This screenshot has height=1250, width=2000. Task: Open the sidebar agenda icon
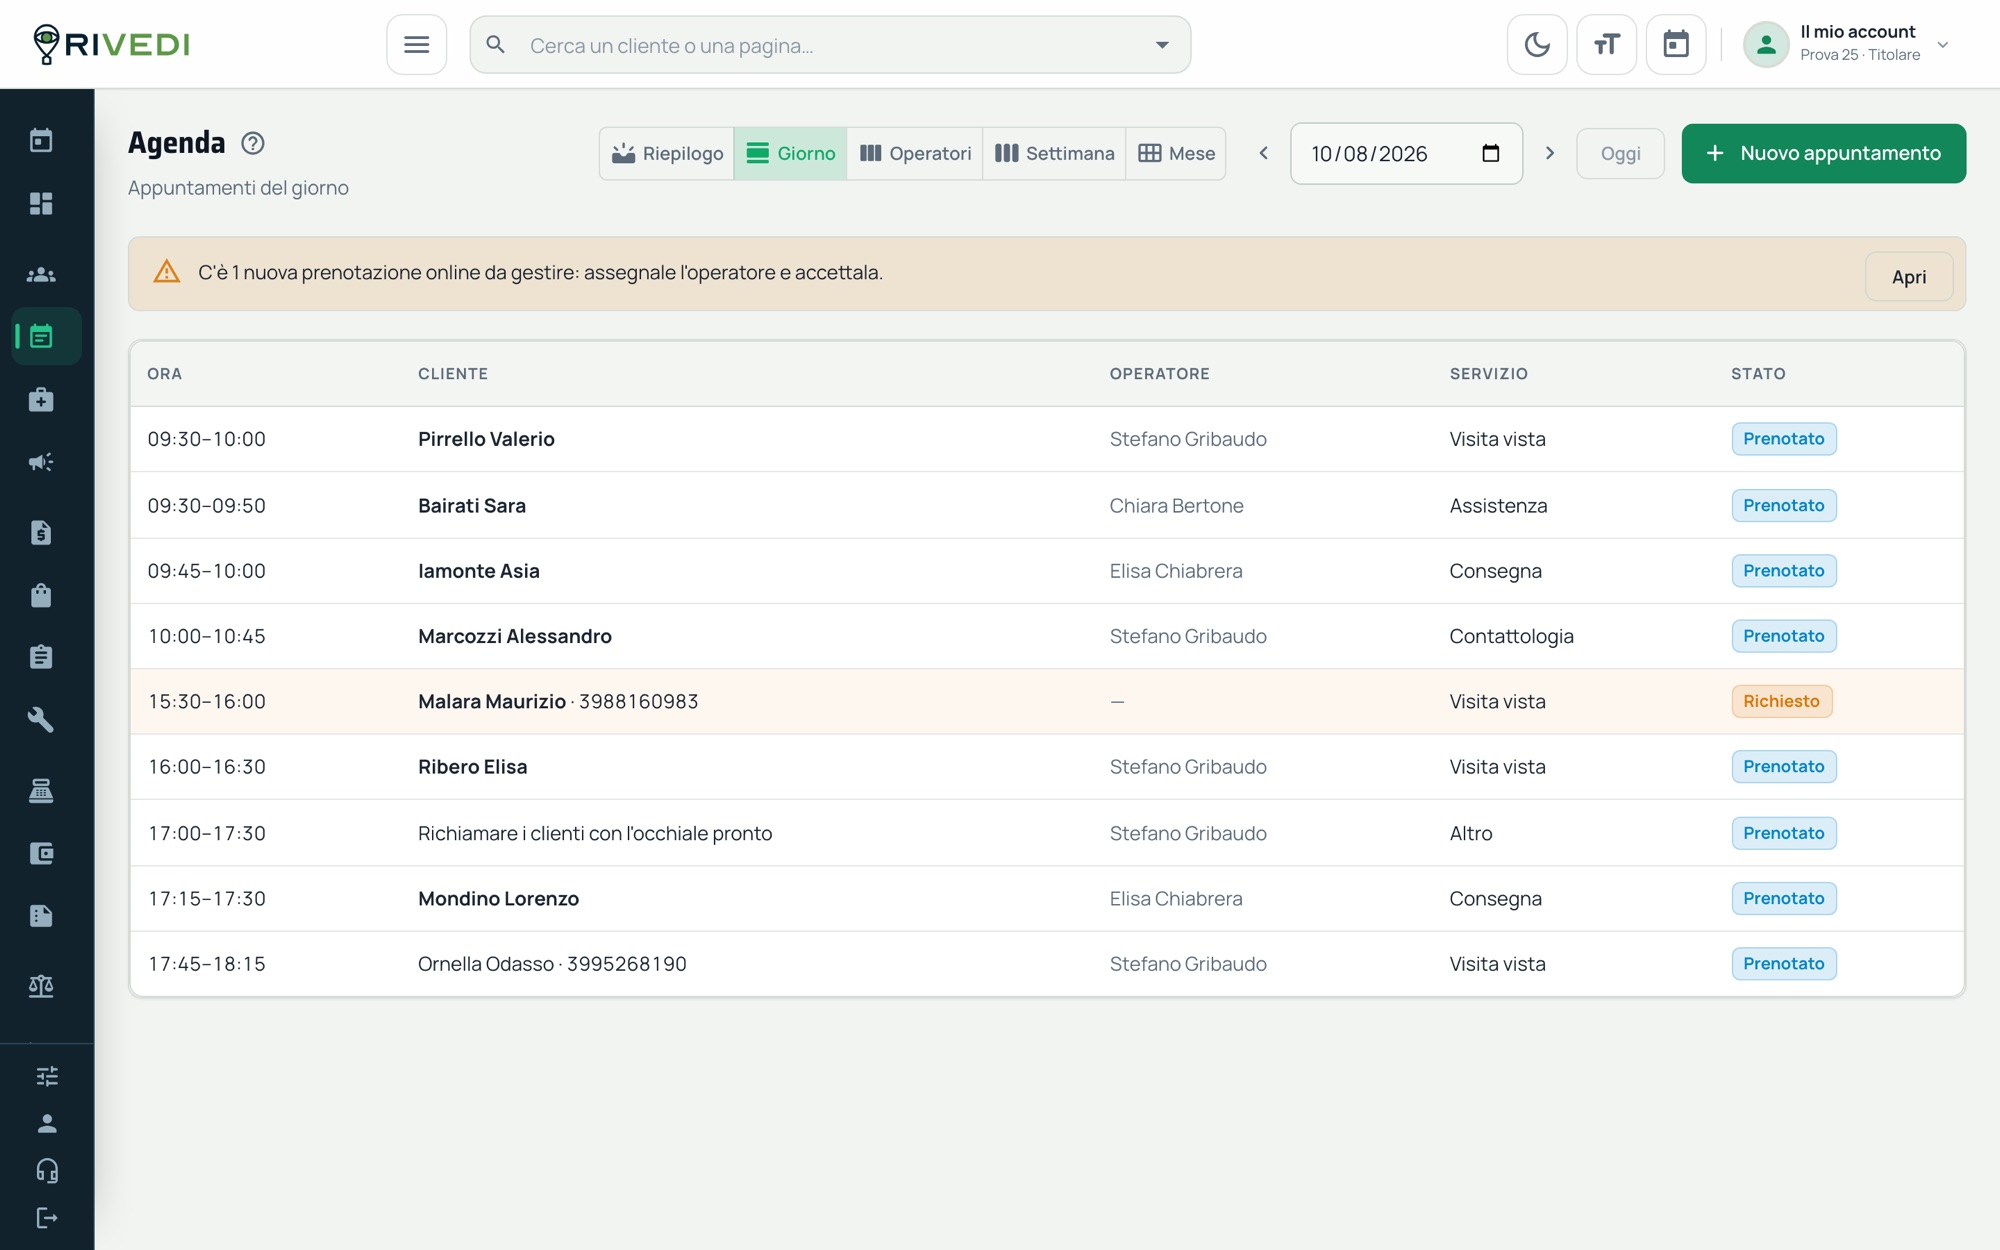[x=46, y=336]
